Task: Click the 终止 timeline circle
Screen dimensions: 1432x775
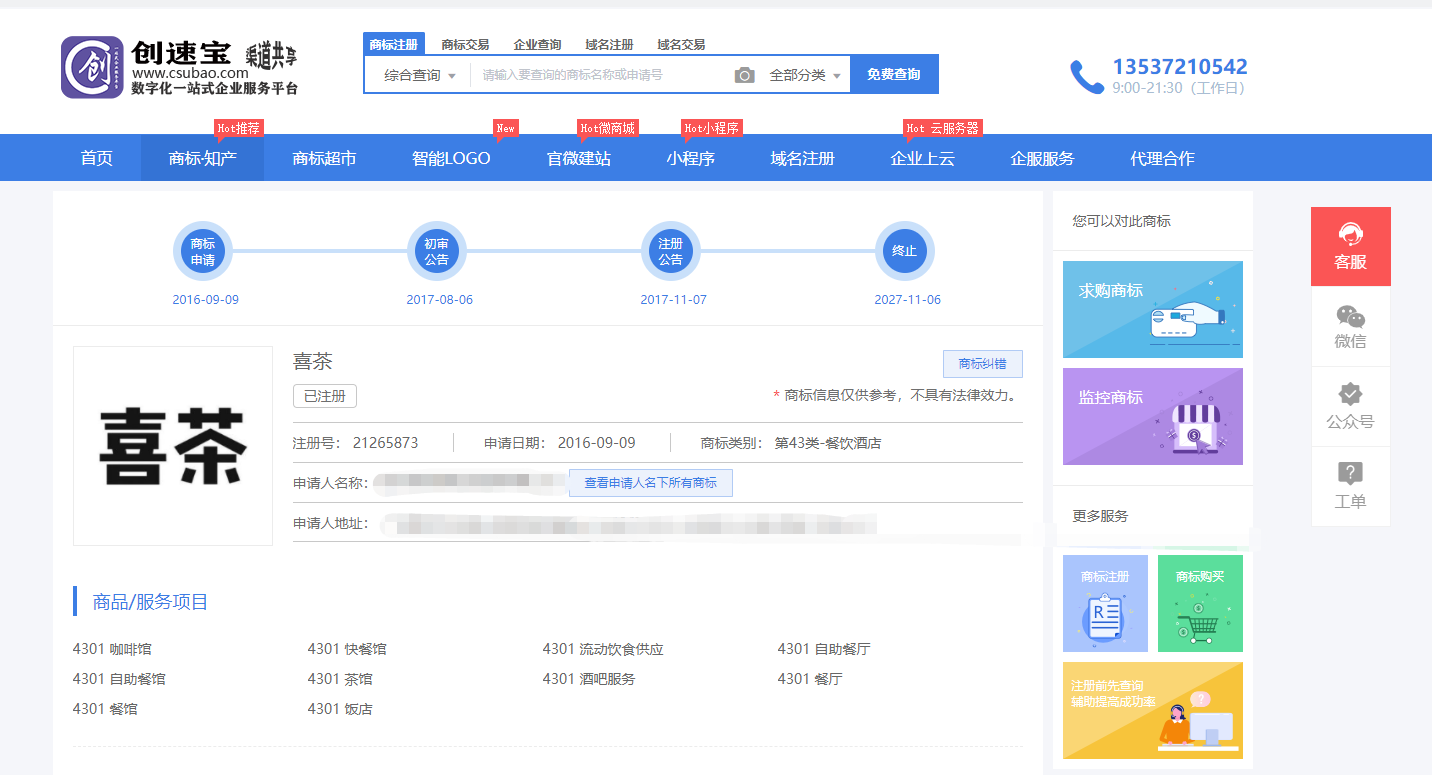Action: pos(904,251)
